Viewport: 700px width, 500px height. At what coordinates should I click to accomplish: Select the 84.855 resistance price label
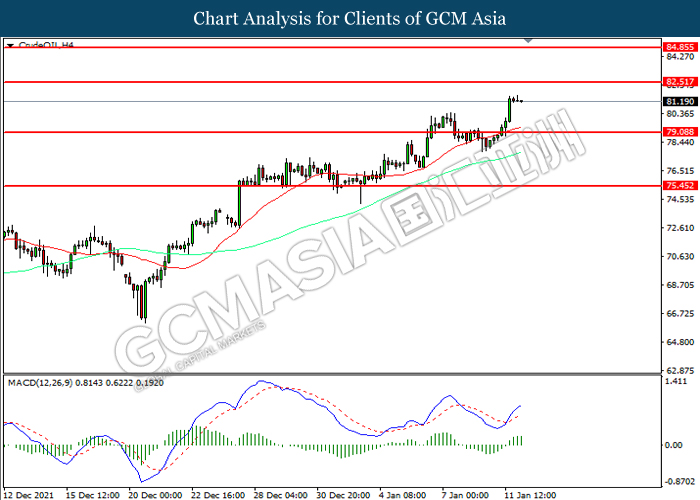[x=680, y=47]
